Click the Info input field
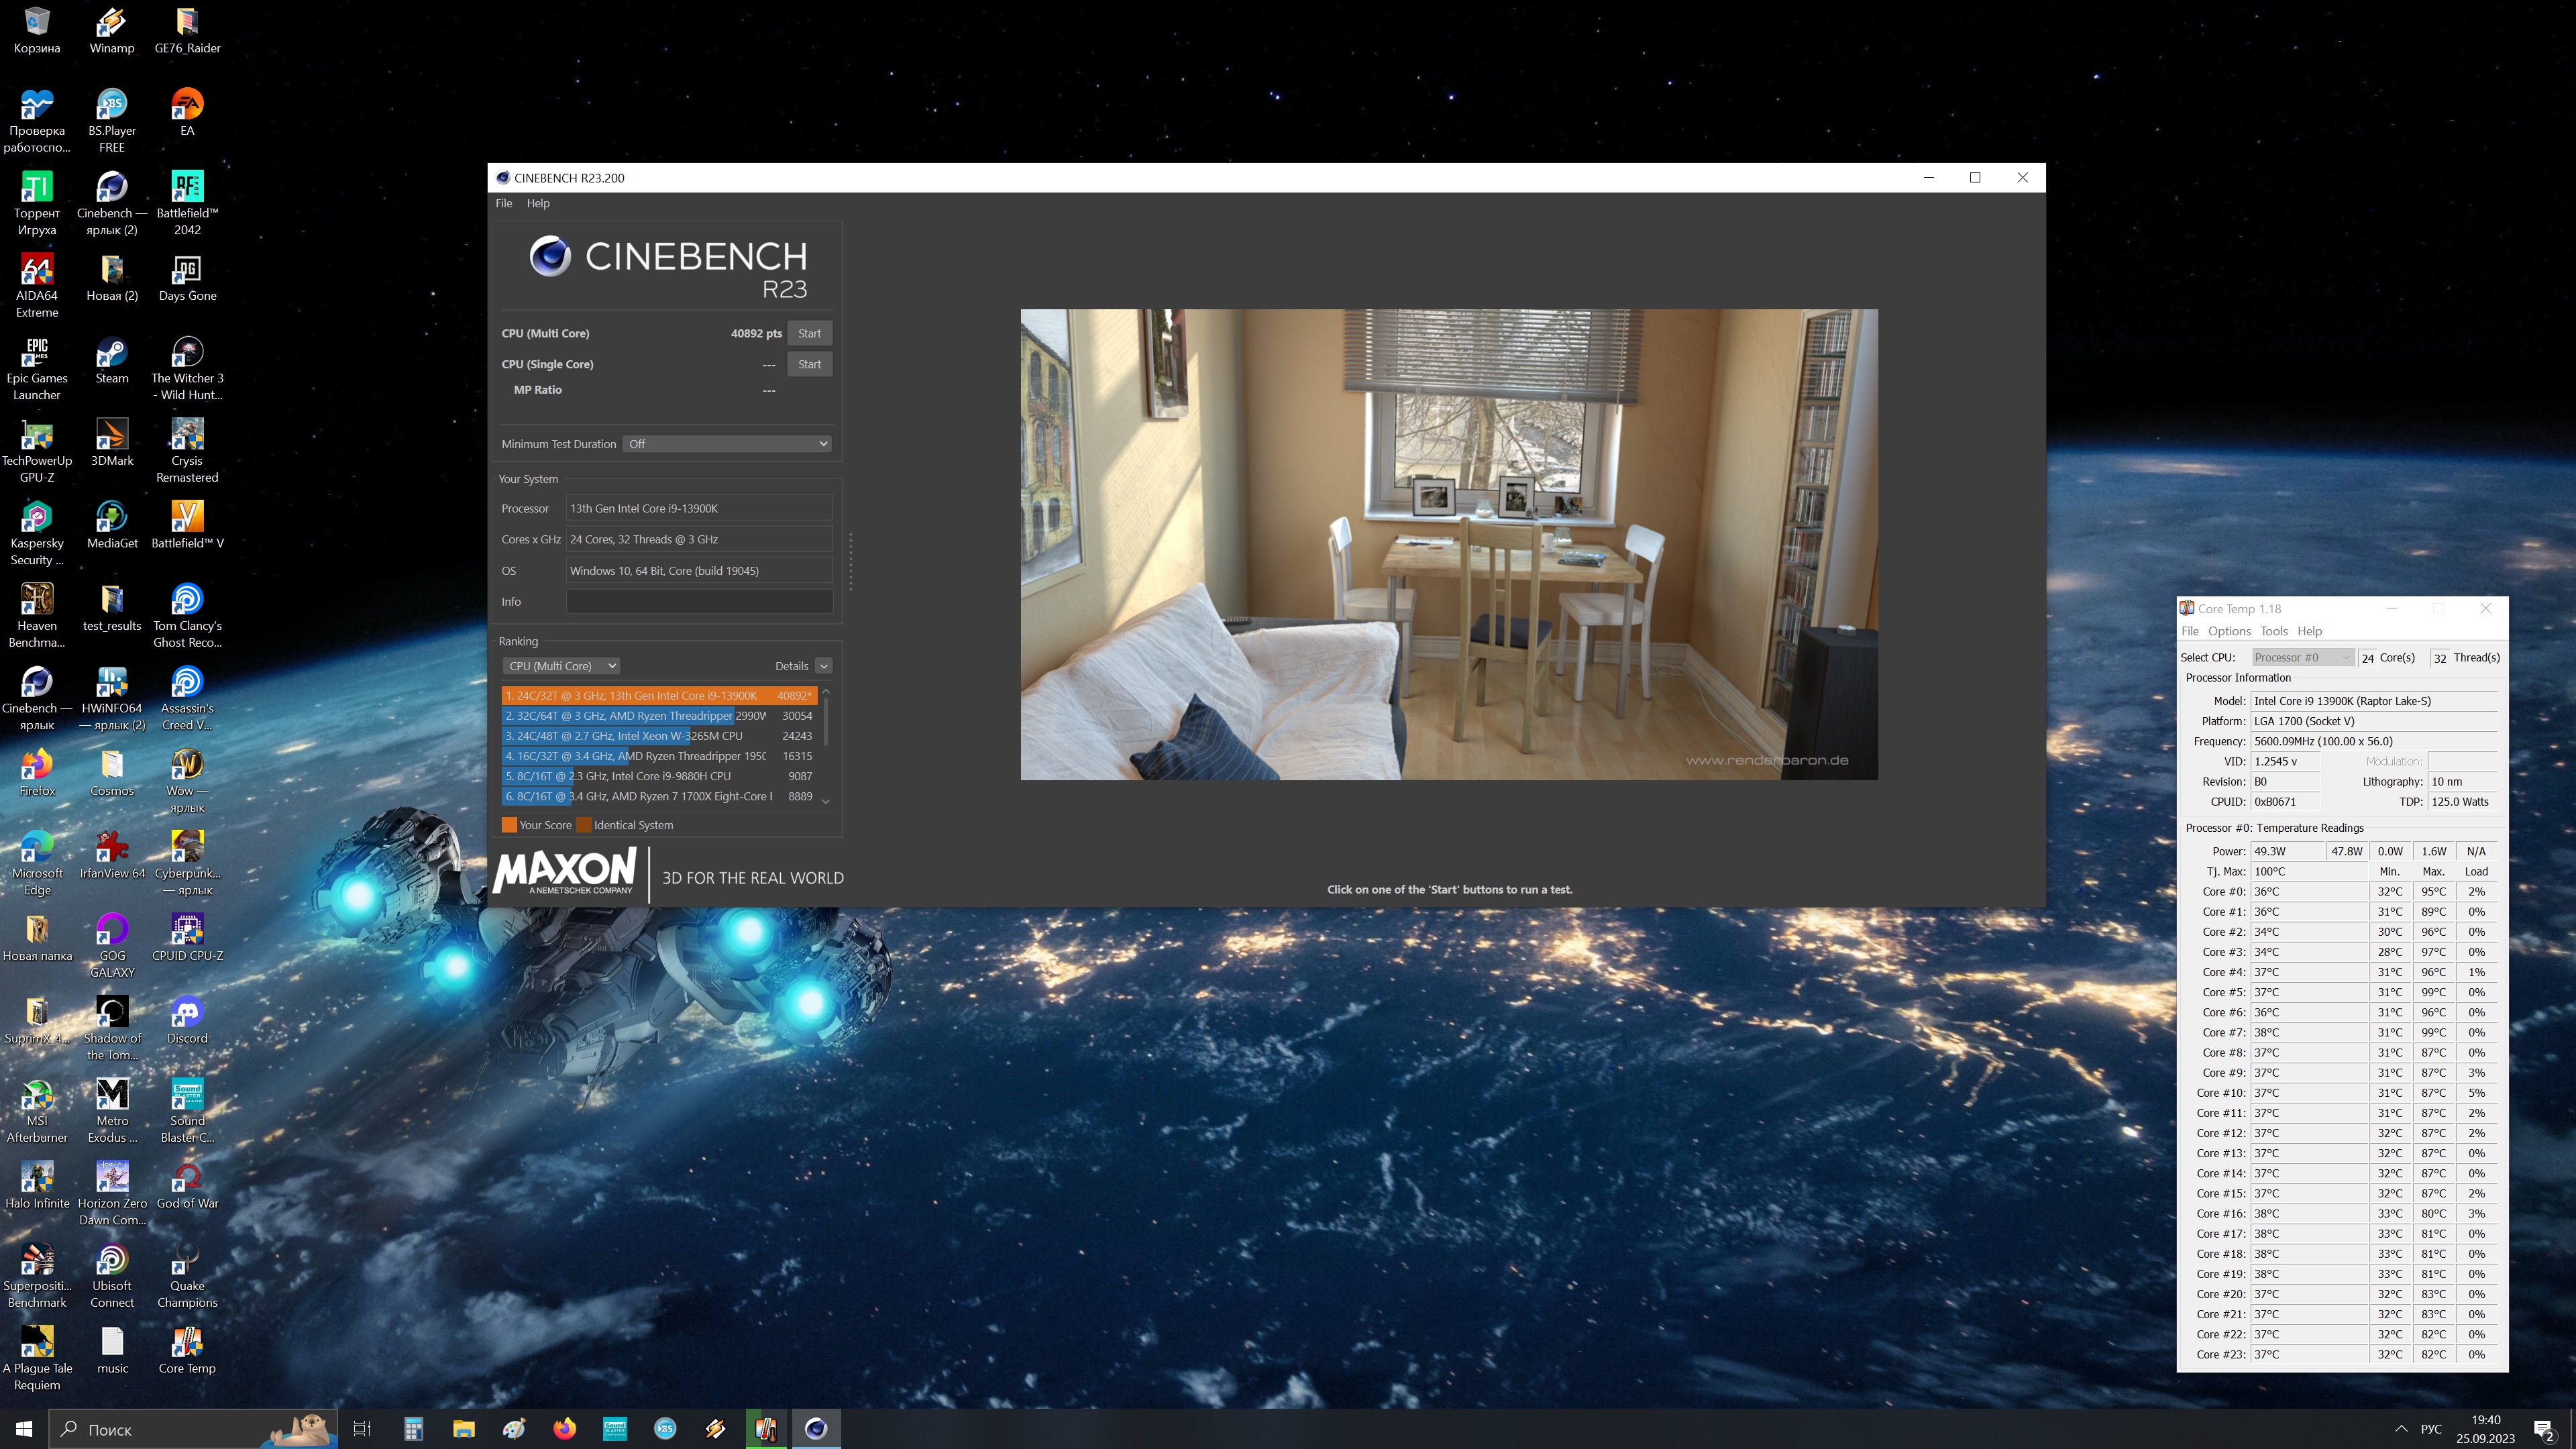Viewport: 2576px width, 1449px height. tap(699, 602)
